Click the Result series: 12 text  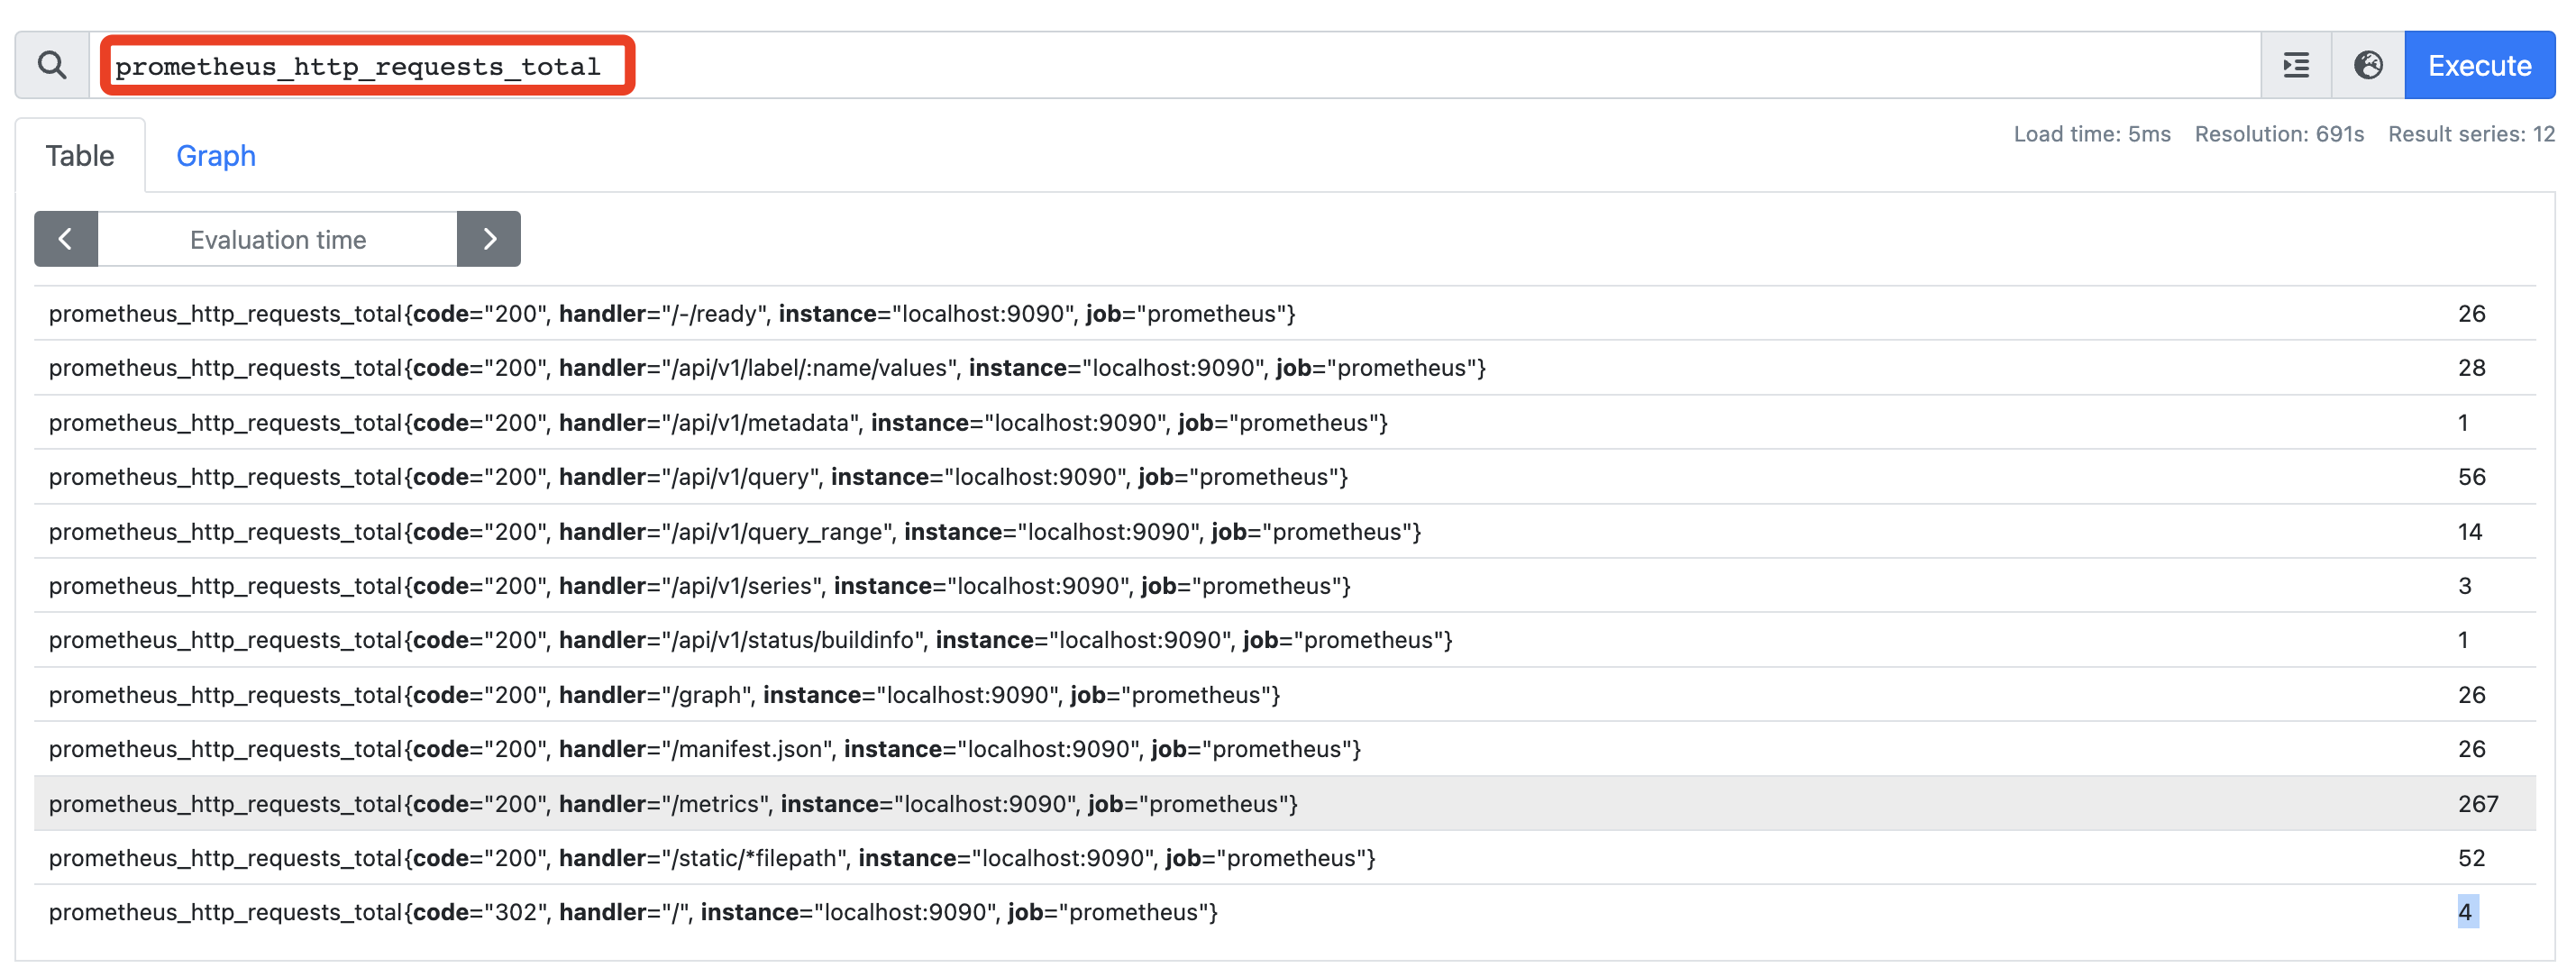(2471, 134)
